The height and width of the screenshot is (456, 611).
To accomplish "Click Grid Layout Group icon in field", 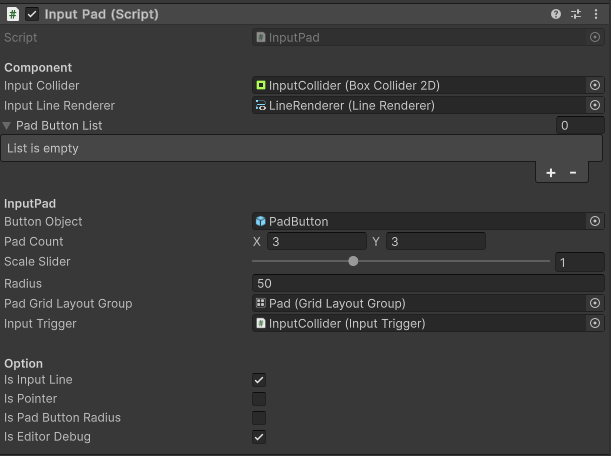I will click(x=261, y=303).
